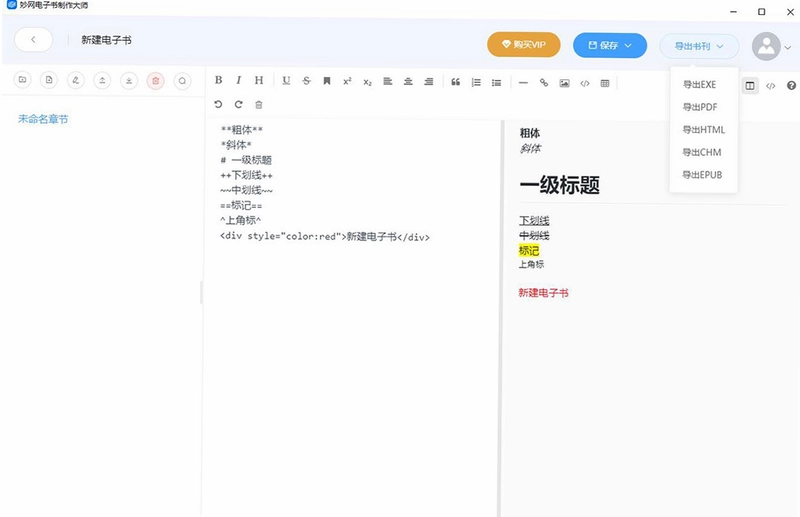Click the user avatar icon
800x517 pixels.
766,46
